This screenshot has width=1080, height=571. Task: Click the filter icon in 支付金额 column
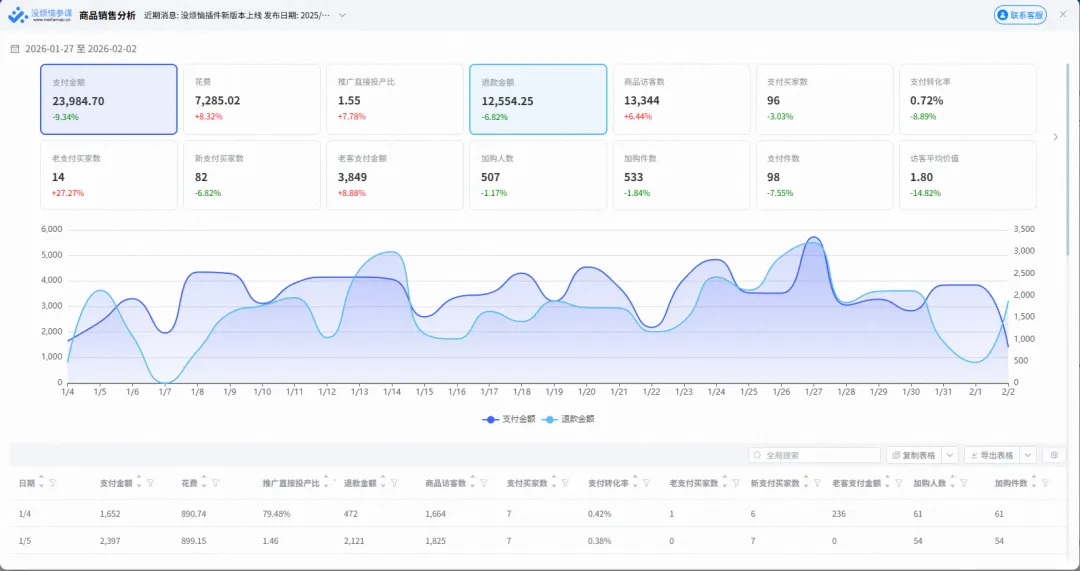click(x=150, y=484)
